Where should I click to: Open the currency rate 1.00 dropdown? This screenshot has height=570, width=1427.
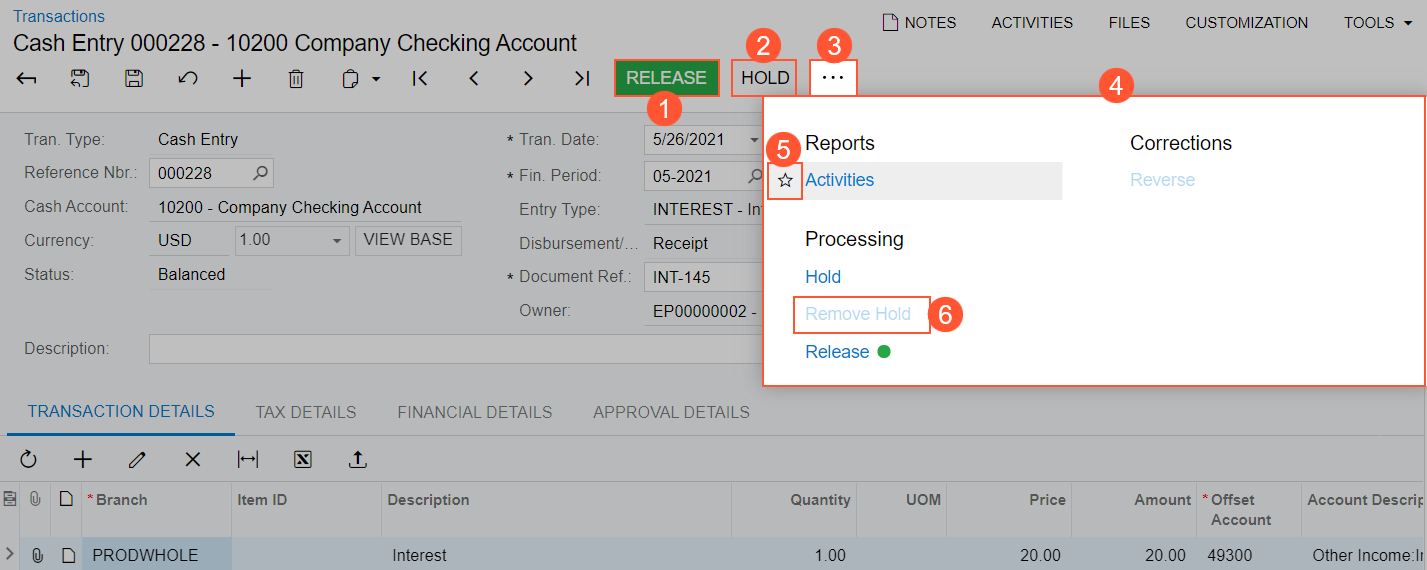point(337,241)
